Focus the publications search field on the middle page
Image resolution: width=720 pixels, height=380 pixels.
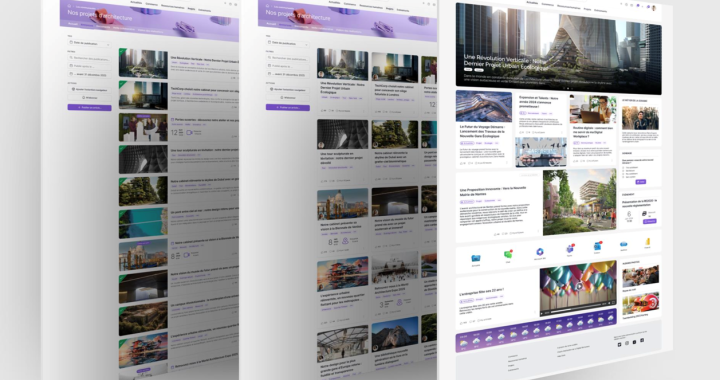coord(288,58)
